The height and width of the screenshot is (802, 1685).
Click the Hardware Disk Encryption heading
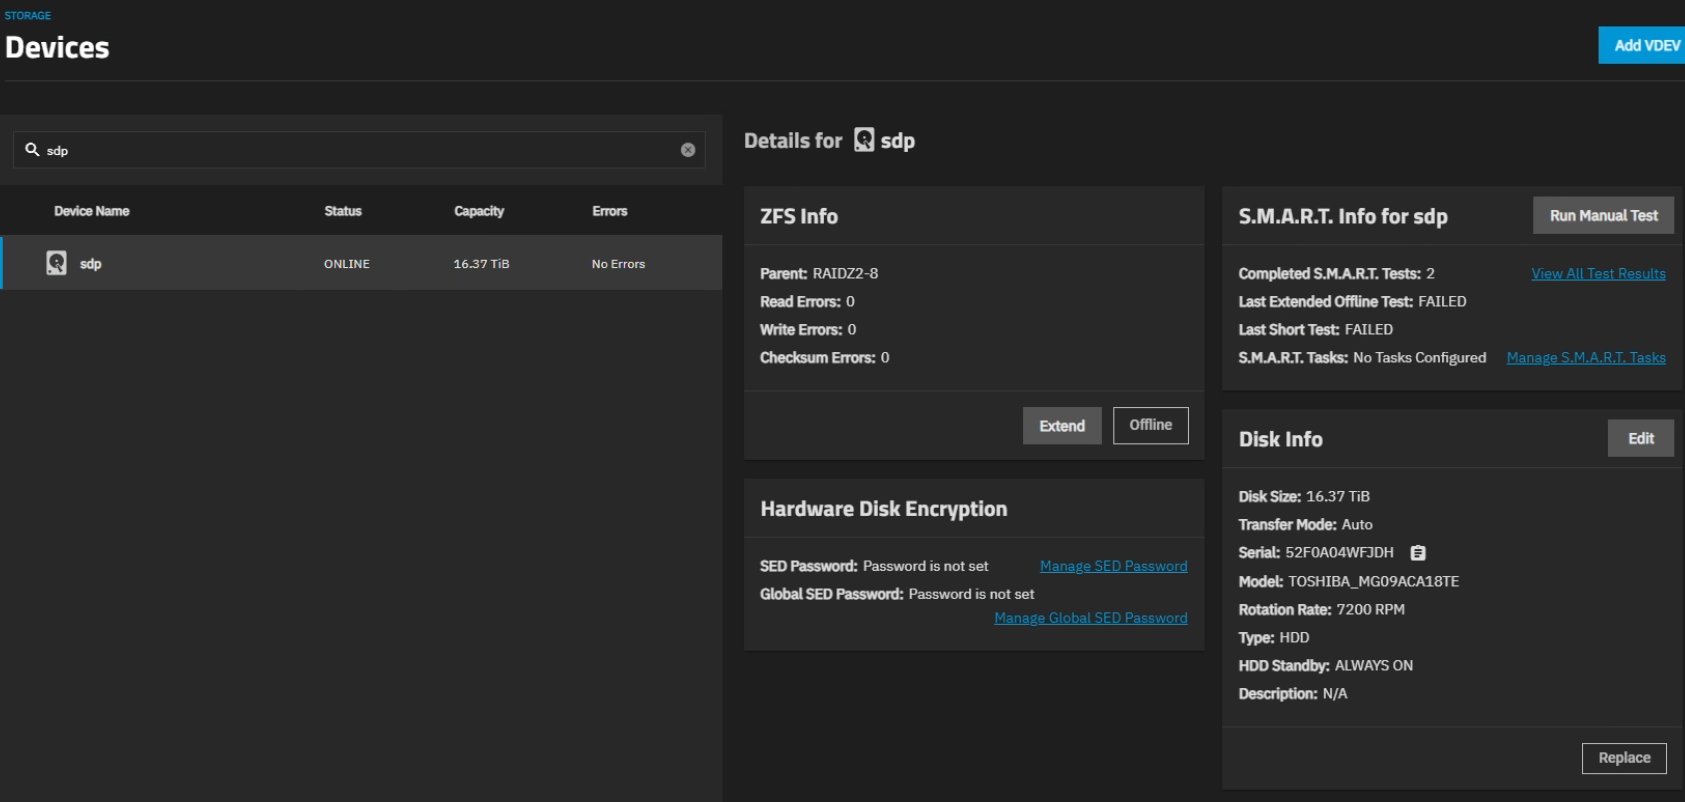884,509
